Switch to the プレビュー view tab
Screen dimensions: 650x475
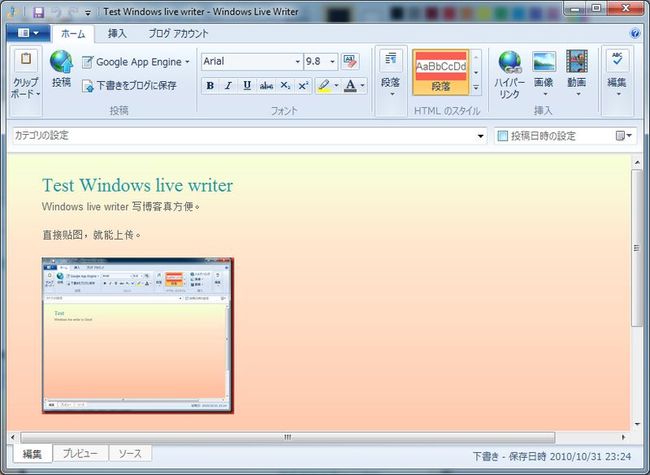pyautogui.click(x=80, y=453)
